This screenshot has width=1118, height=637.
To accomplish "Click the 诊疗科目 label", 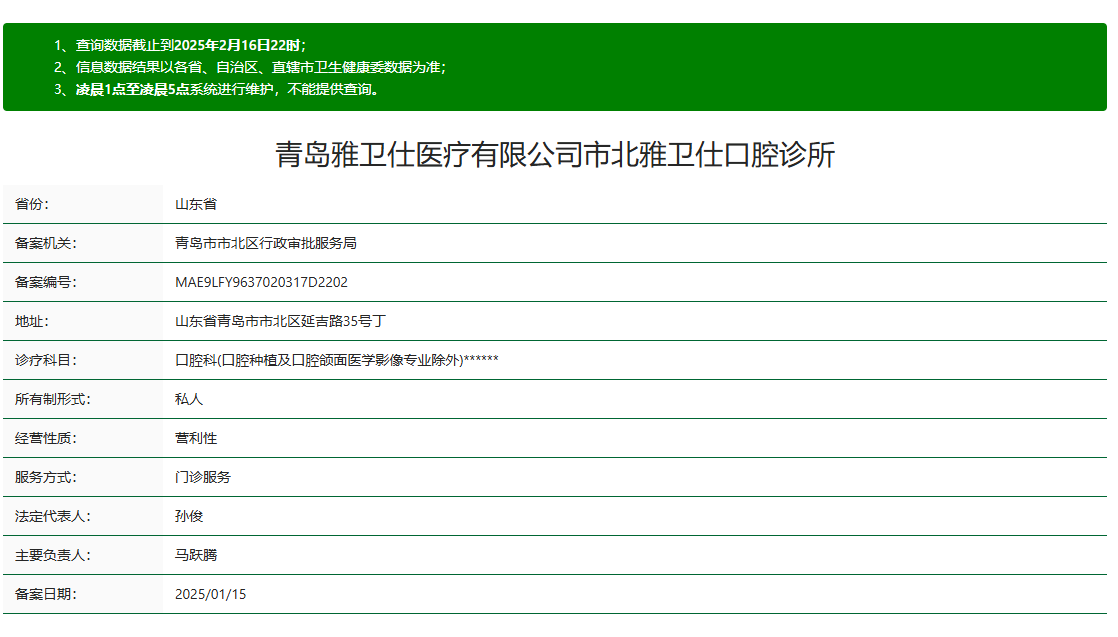I will point(46,360).
